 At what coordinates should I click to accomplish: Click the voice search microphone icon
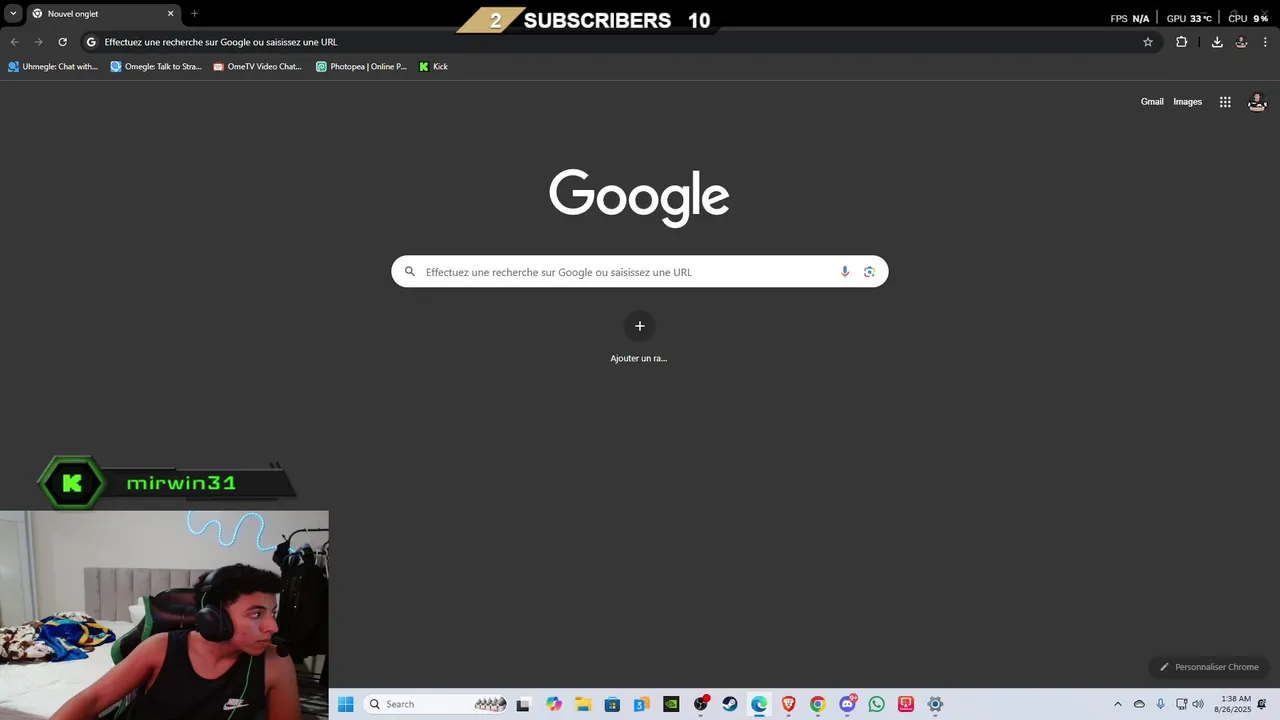click(845, 272)
